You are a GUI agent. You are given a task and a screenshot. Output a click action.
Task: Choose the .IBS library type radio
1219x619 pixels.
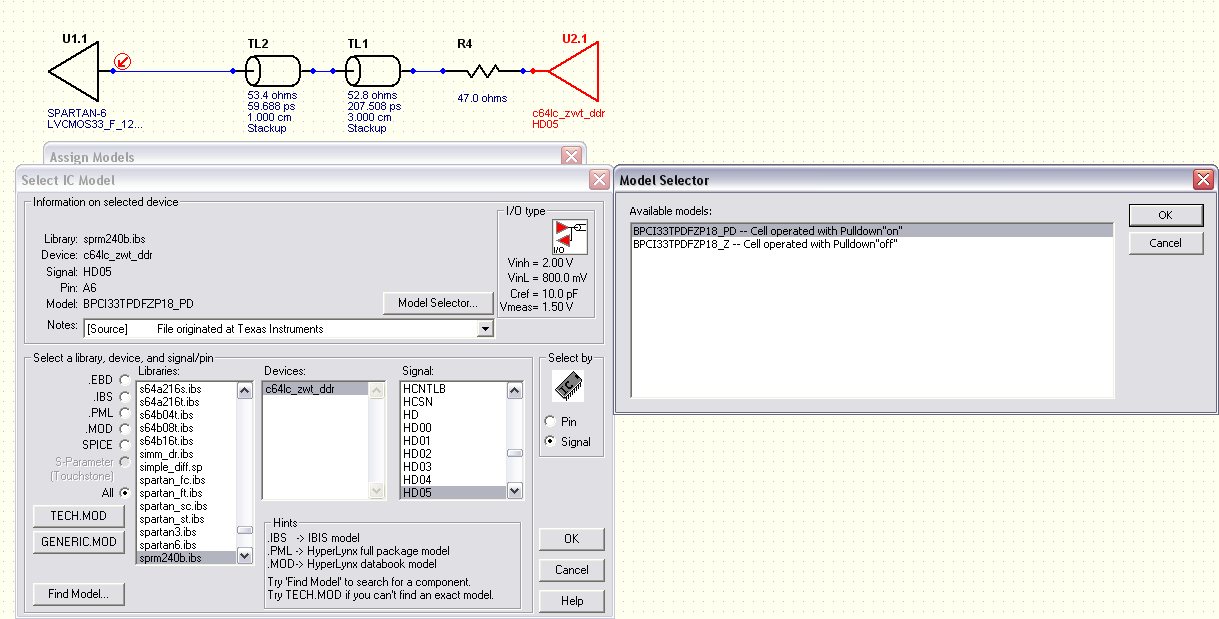coord(124,396)
